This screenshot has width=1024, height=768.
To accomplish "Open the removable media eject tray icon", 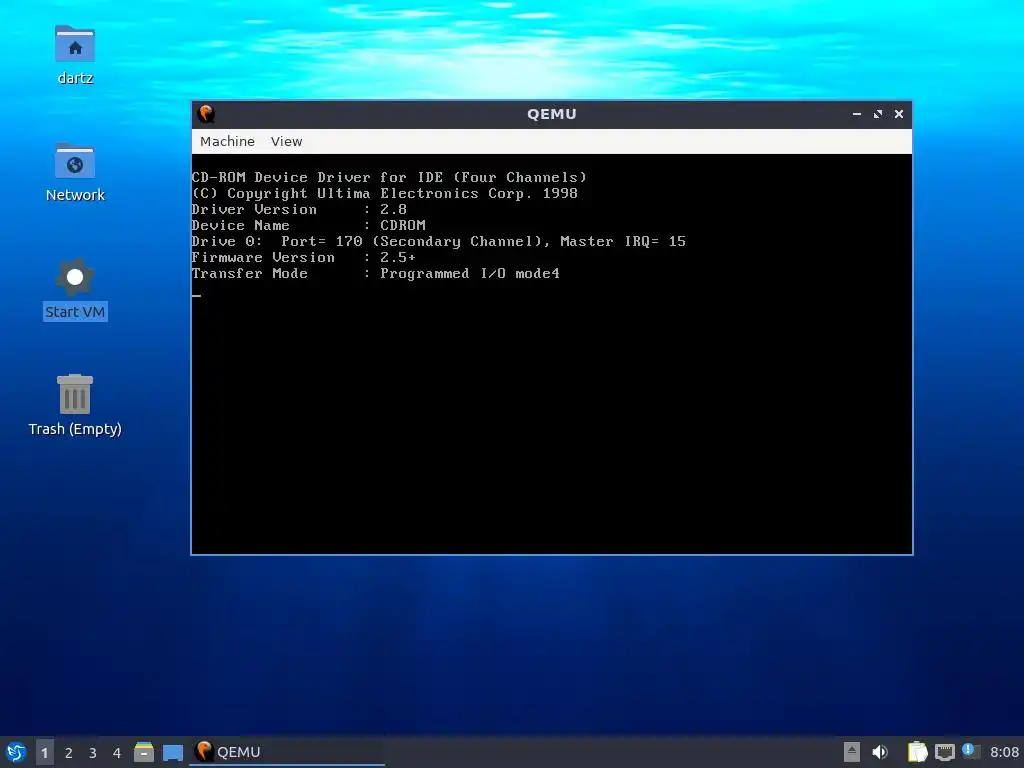I will (x=852, y=752).
